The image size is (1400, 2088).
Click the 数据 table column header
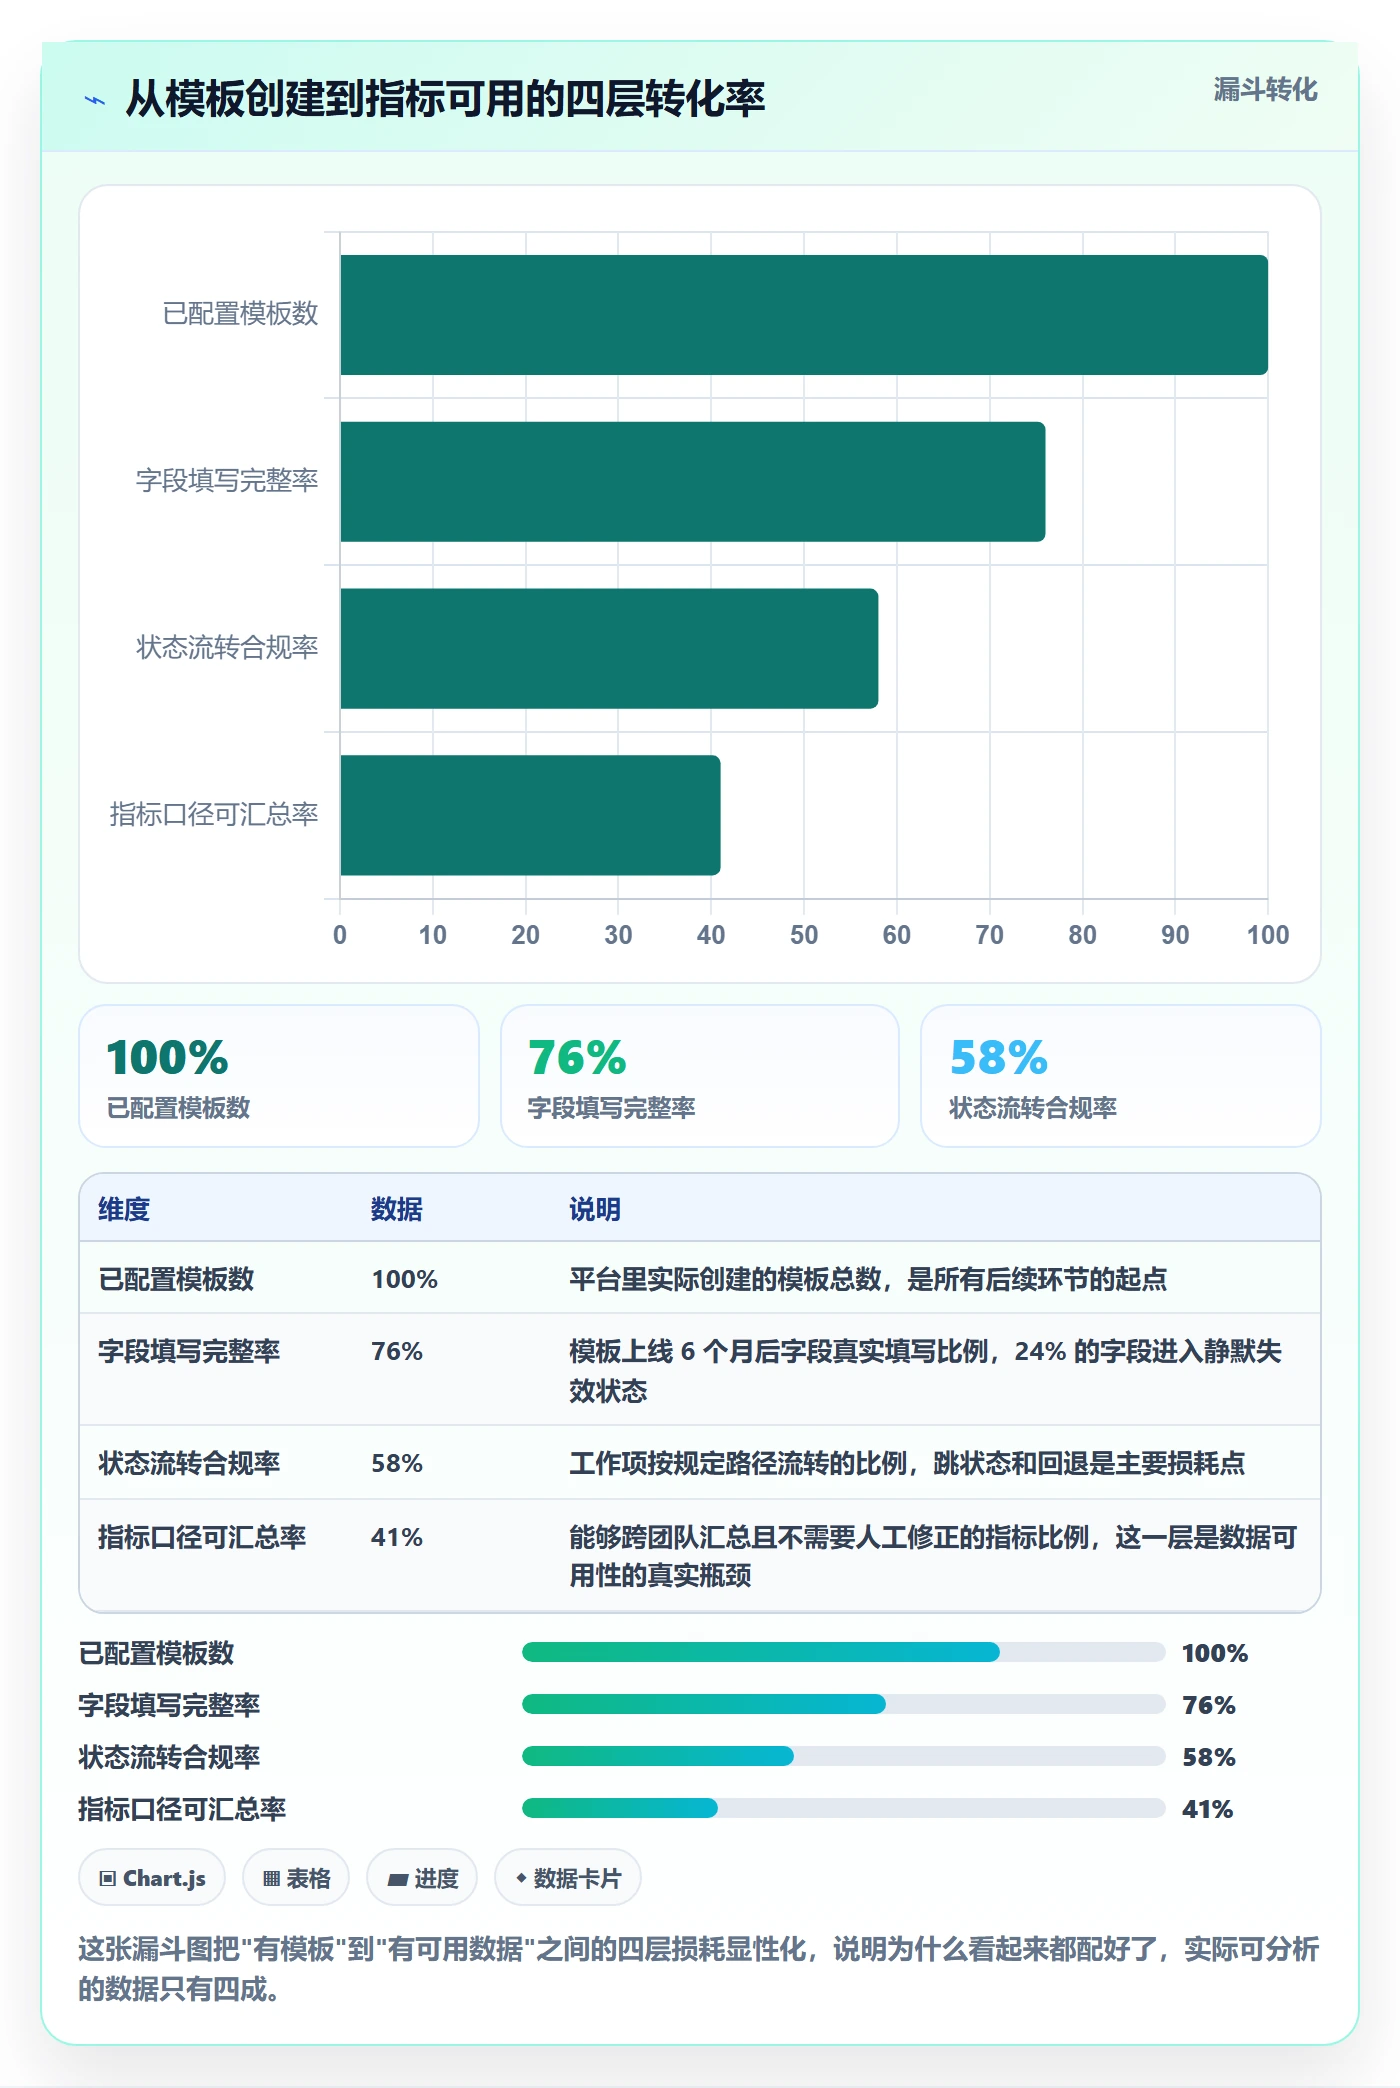[397, 1209]
